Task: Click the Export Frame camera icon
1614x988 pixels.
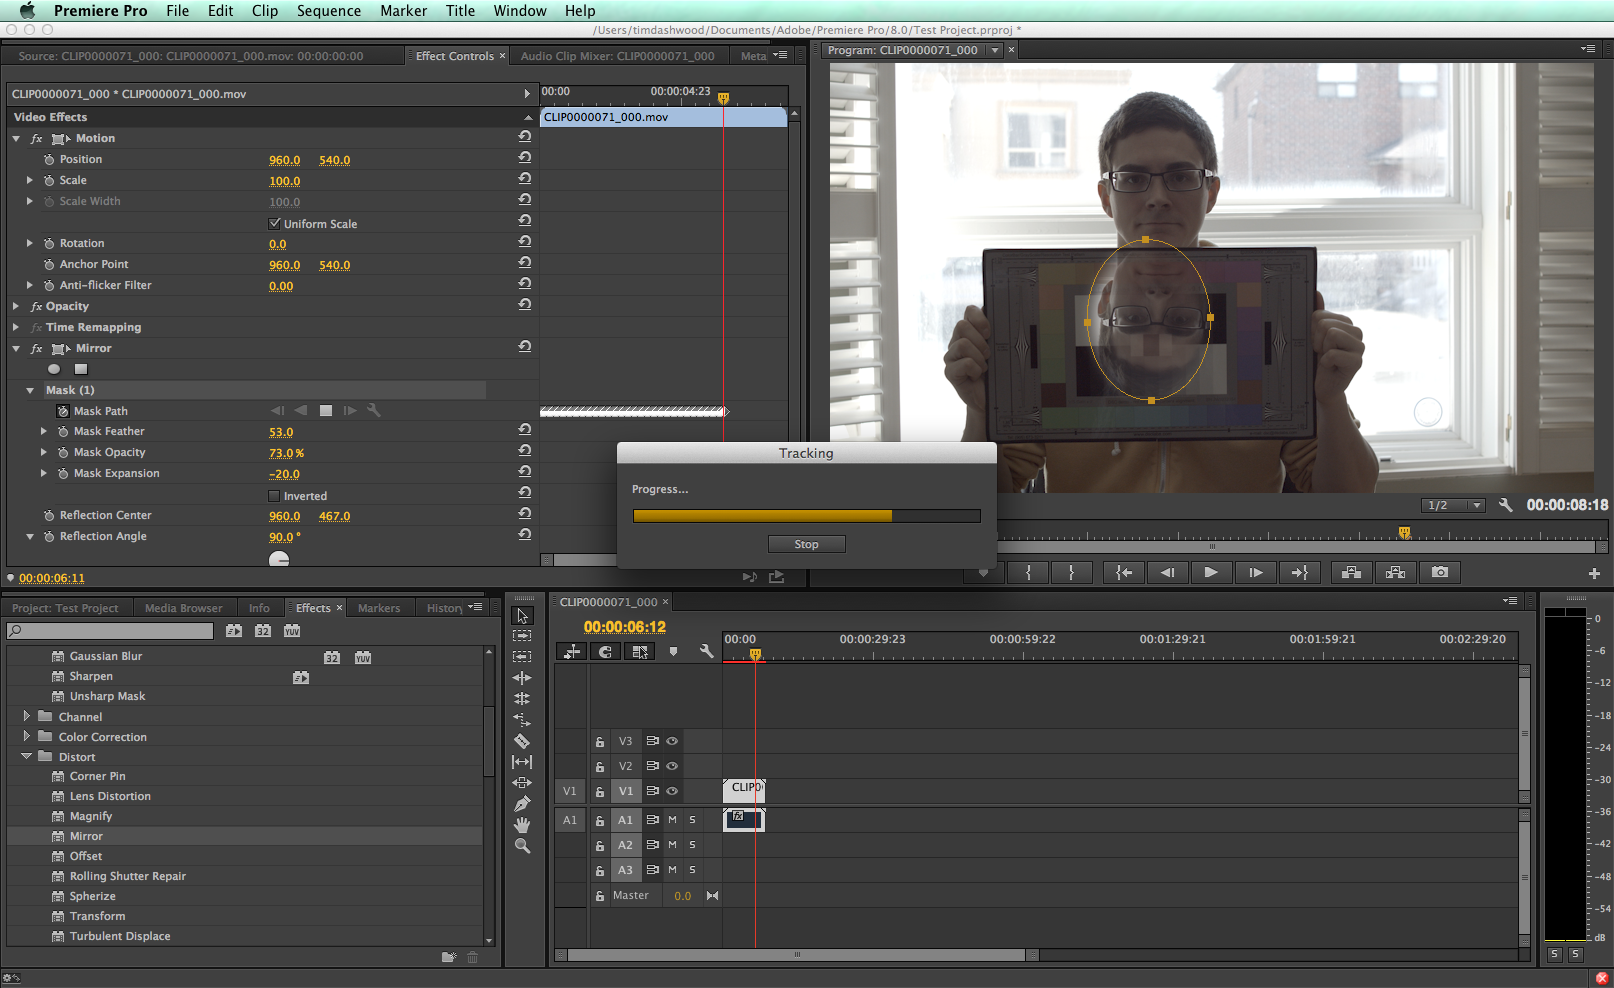Action: click(x=1439, y=572)
